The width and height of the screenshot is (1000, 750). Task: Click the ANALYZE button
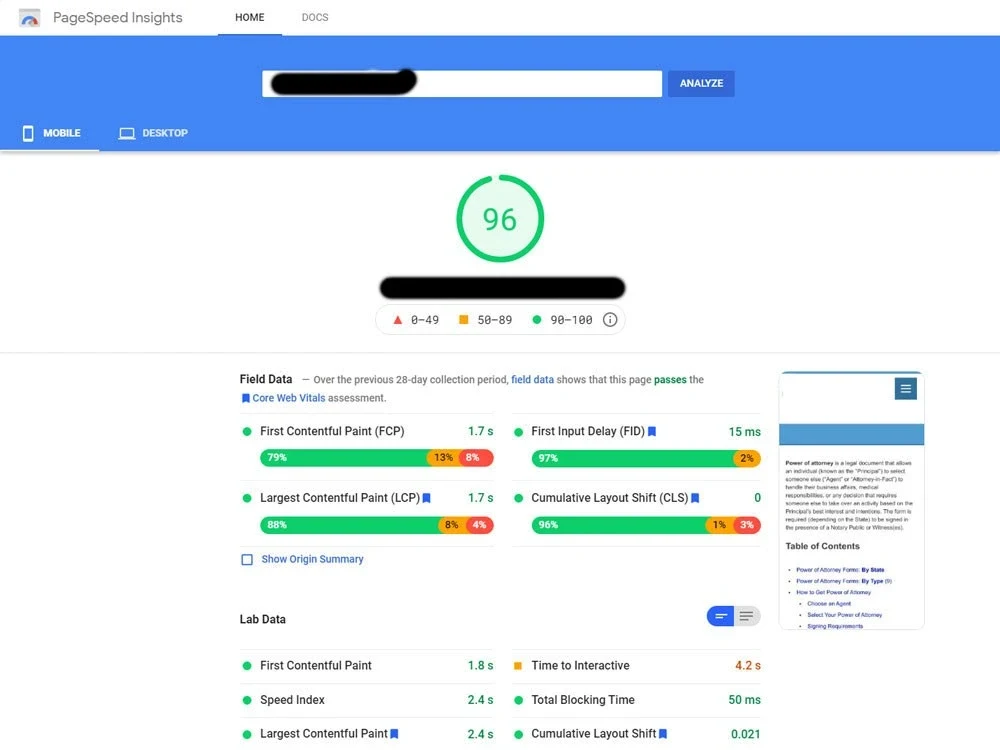[701, 84]
